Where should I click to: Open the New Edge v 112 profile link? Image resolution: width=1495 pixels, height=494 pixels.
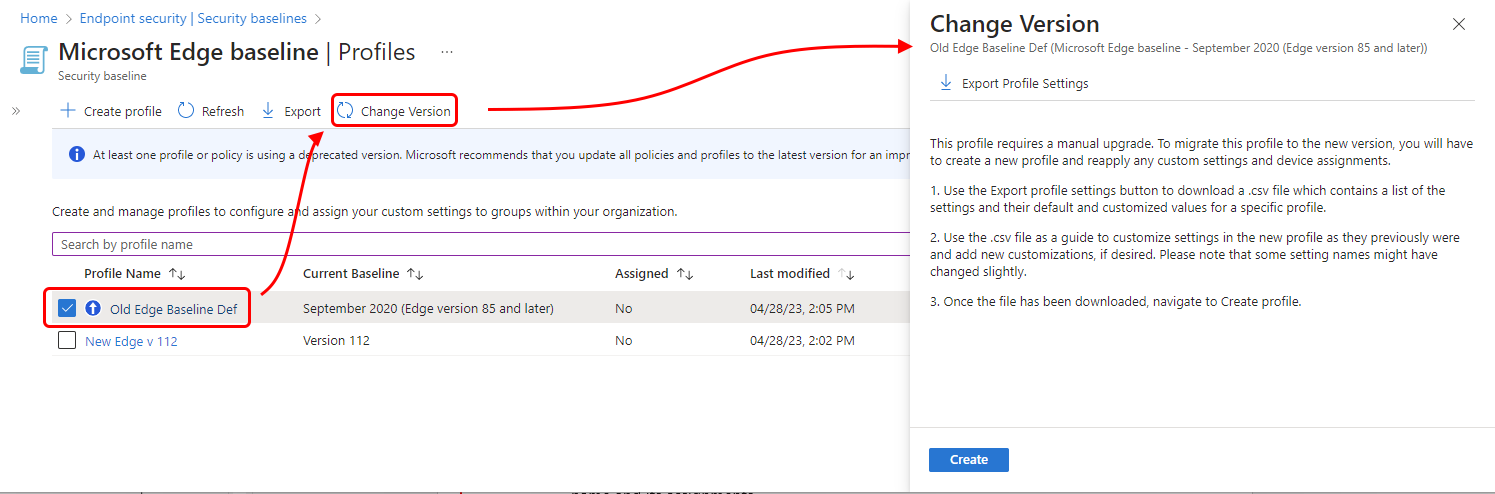(131, 341)
